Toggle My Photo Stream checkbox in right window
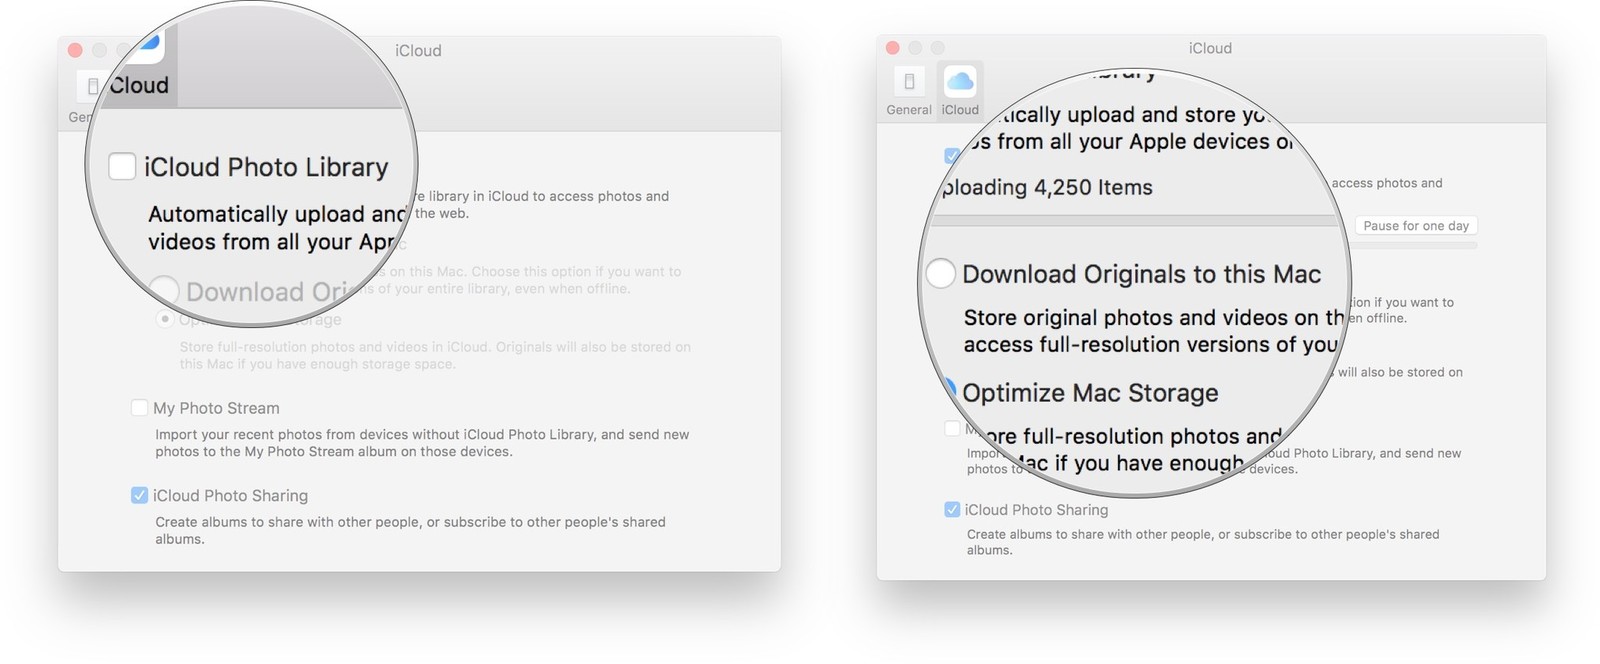Screen dimensions: 1600x664 [952, 428]
